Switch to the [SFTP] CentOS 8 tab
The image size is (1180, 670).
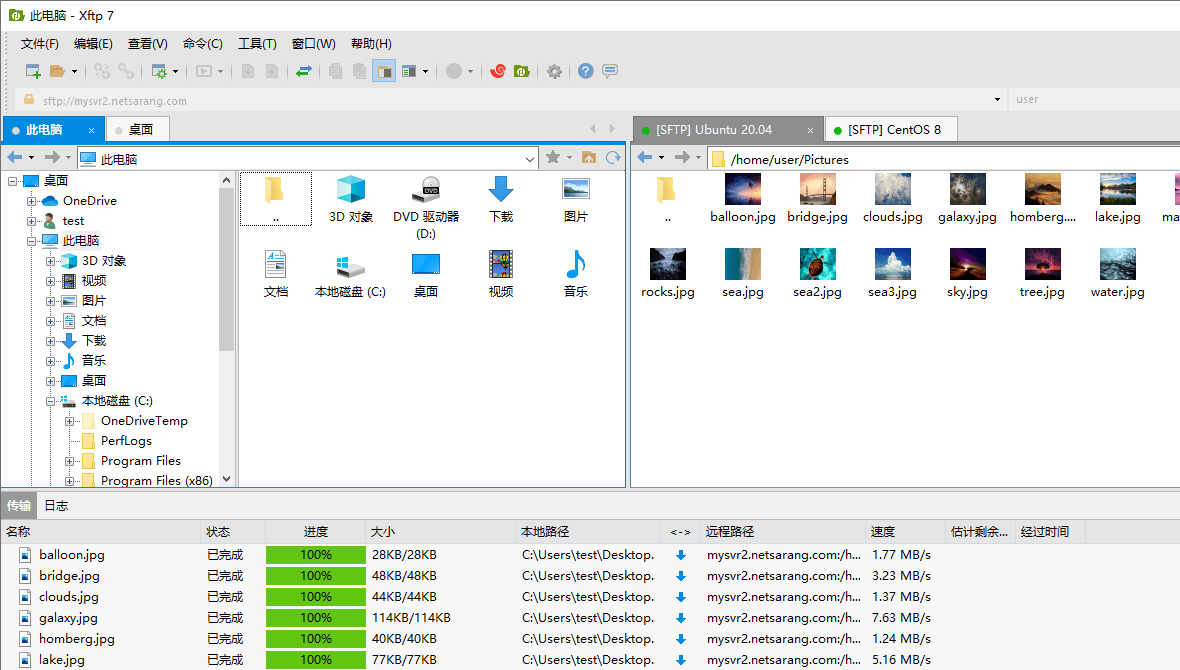tap(891, 128)
